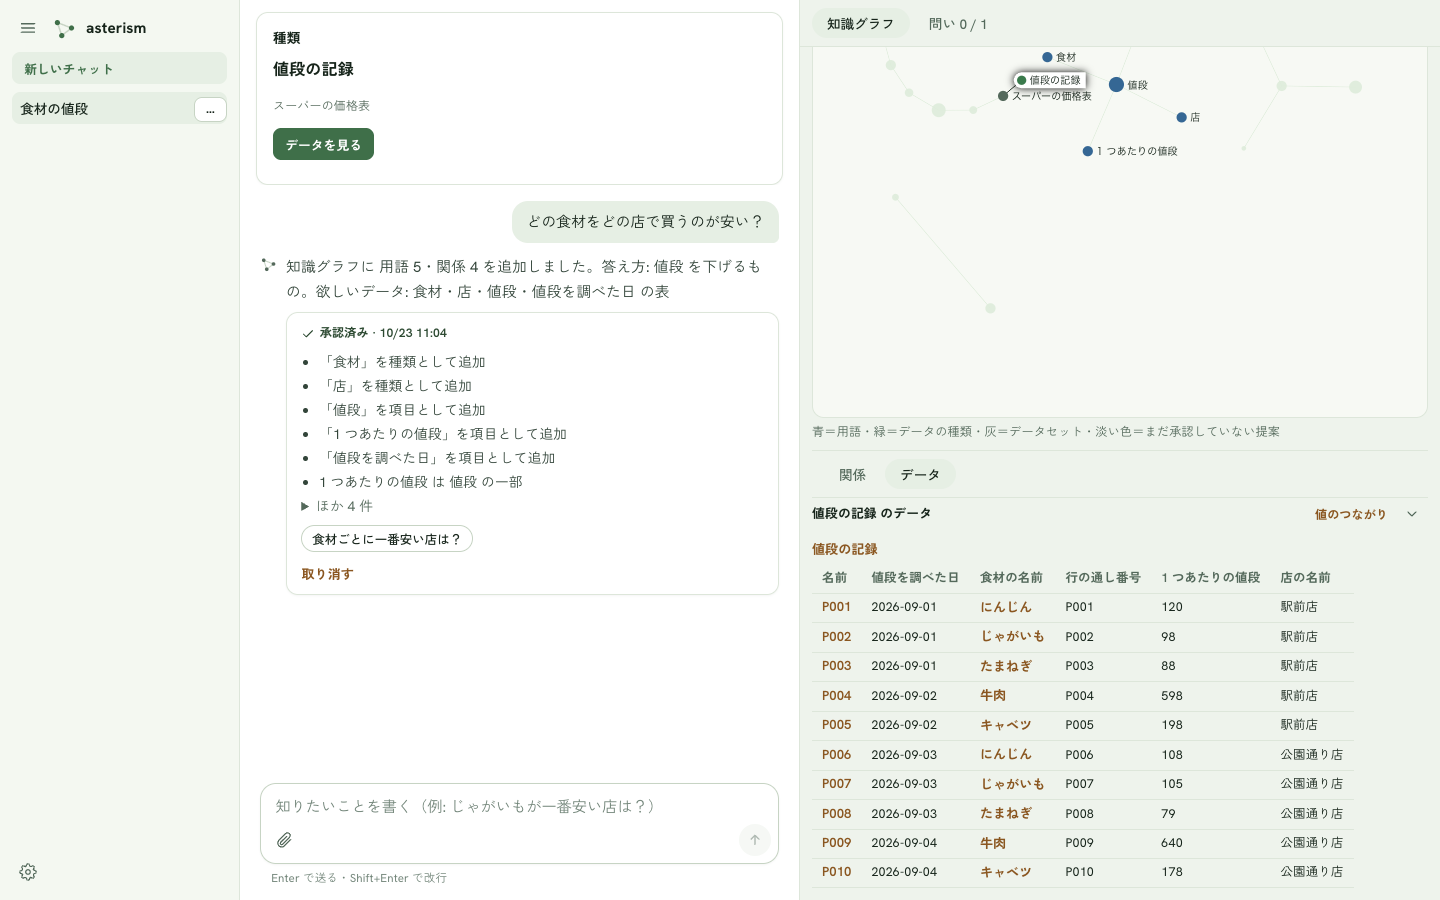Click the 1 つあたりの値段 column header

point(1210,577)
